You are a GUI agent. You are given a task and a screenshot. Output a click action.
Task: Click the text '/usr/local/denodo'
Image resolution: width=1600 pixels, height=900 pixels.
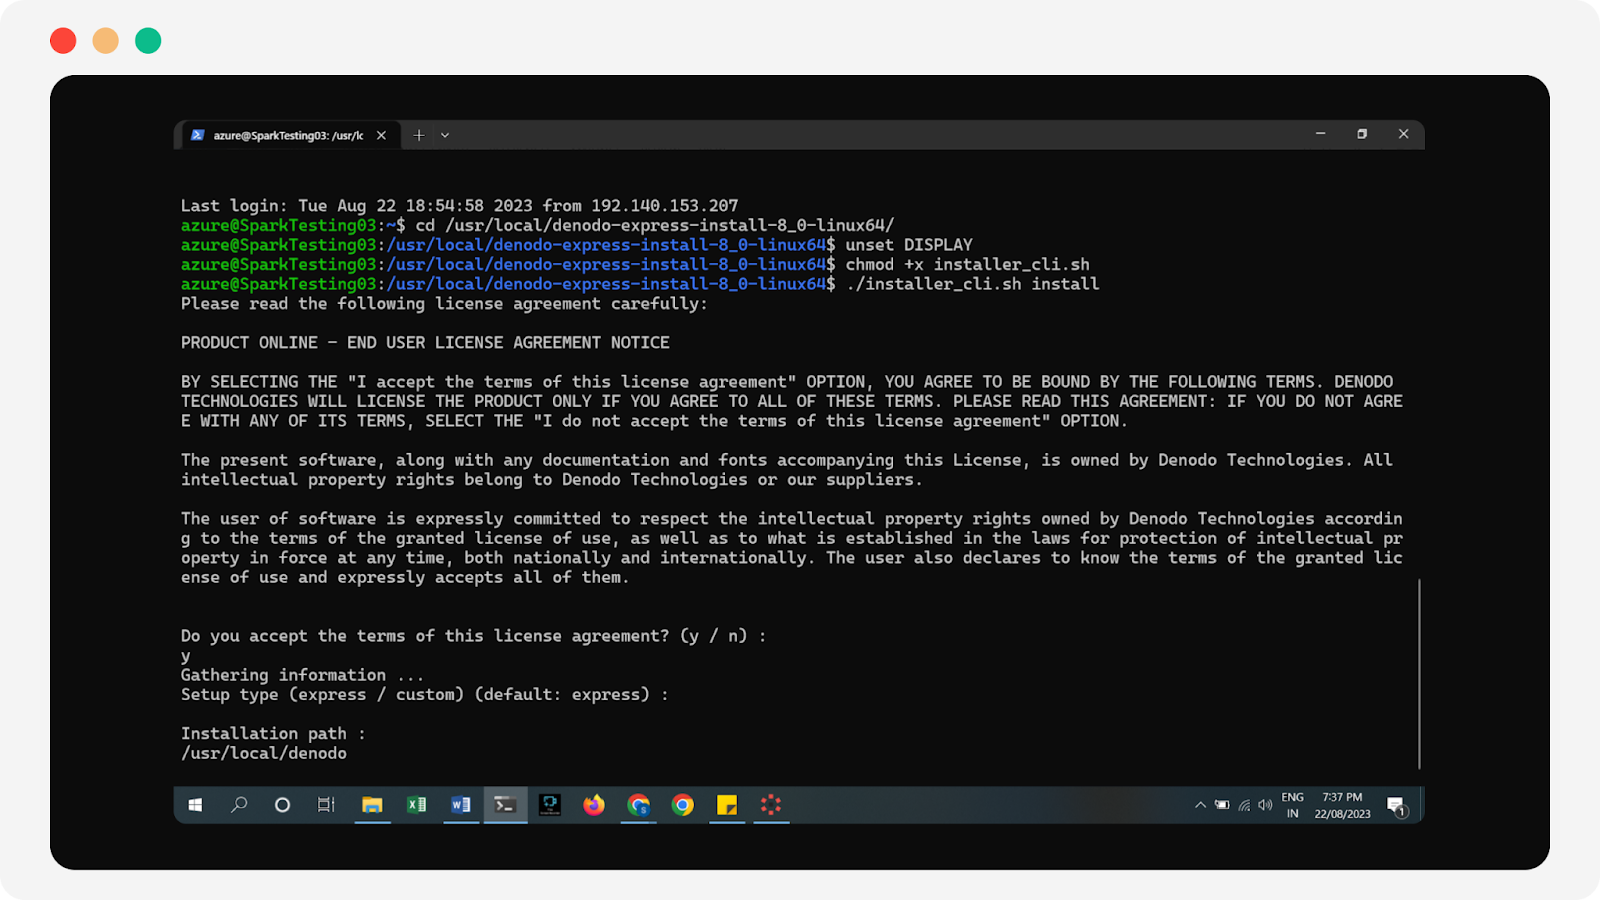[264, 753]
